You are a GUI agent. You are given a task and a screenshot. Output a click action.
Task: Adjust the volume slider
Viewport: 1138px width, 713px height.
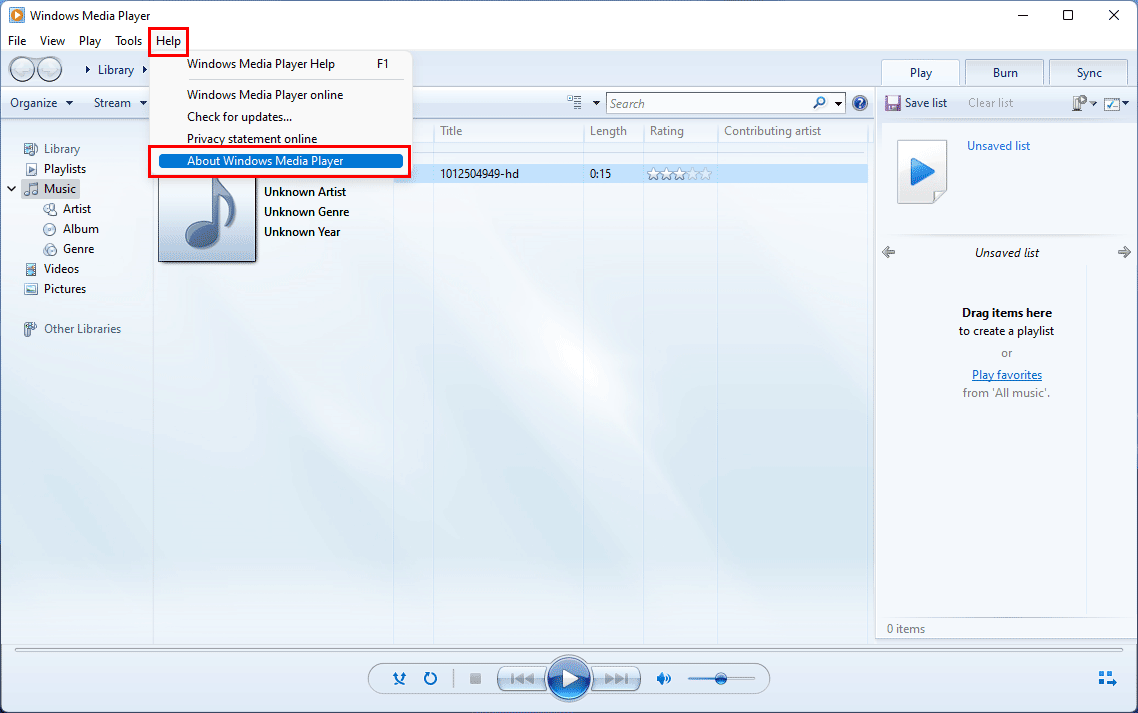pos(721,679)
